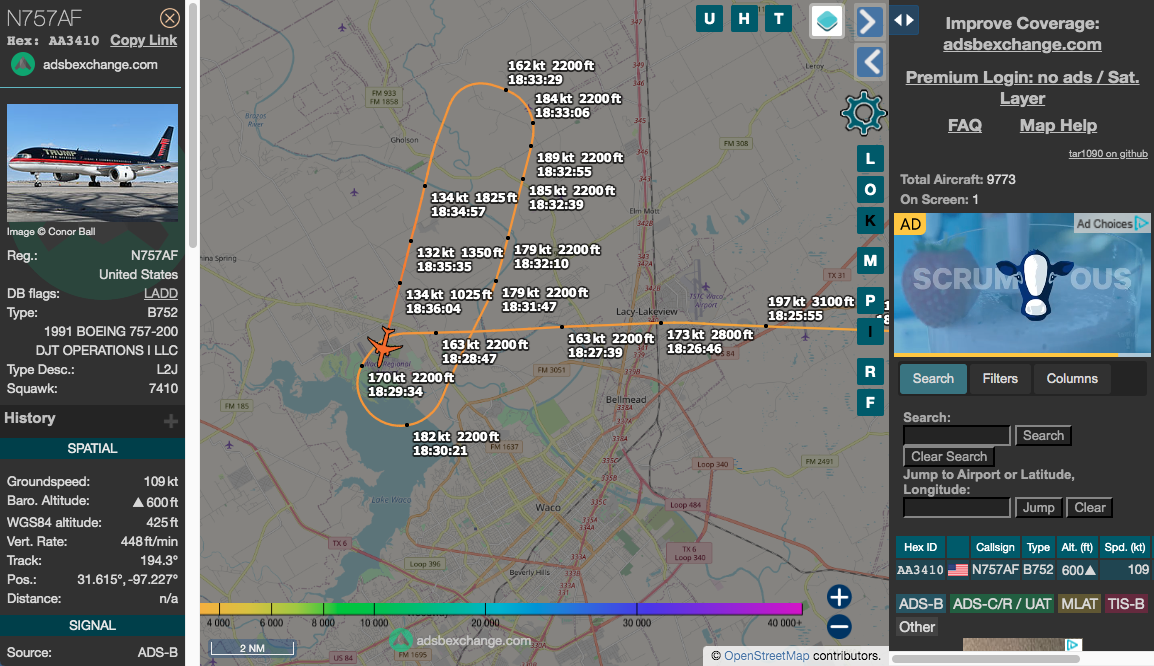Sort table by Type column

1038,547
